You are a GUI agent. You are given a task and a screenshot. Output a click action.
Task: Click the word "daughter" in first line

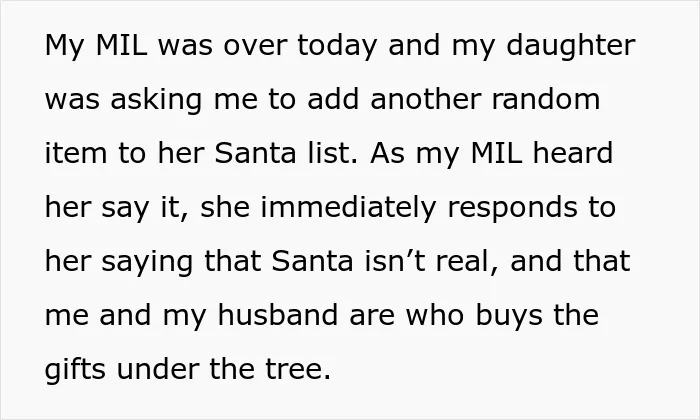click(571, 47)
